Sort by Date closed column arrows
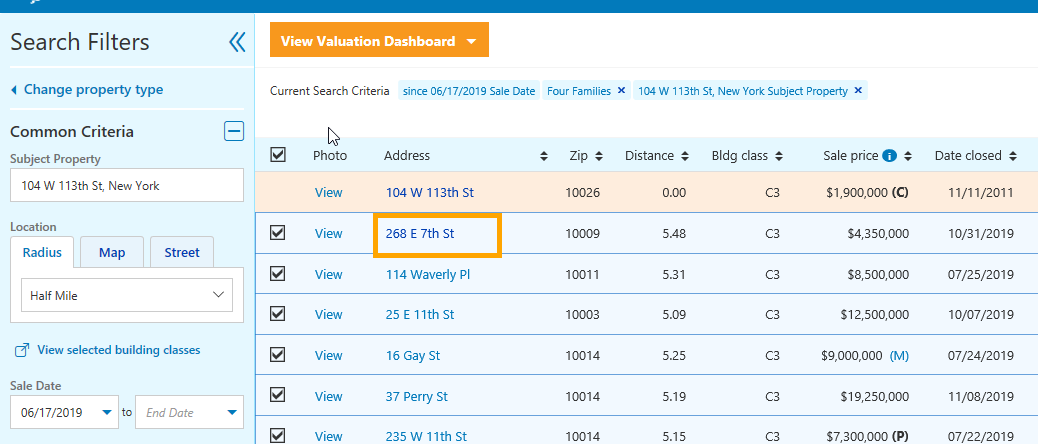The width and height of the screenshot is (1038, 444). [1013, 156]
